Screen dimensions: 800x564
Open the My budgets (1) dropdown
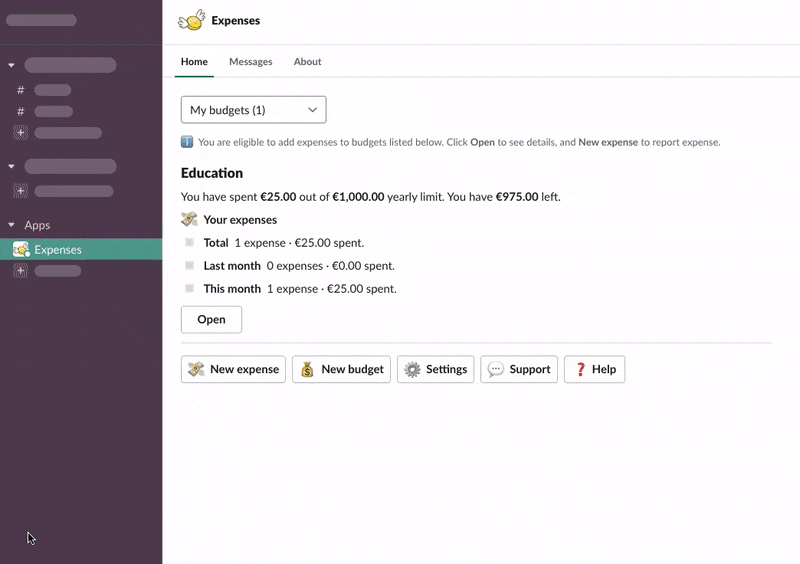pyautogui.click(x=254, y=110)
